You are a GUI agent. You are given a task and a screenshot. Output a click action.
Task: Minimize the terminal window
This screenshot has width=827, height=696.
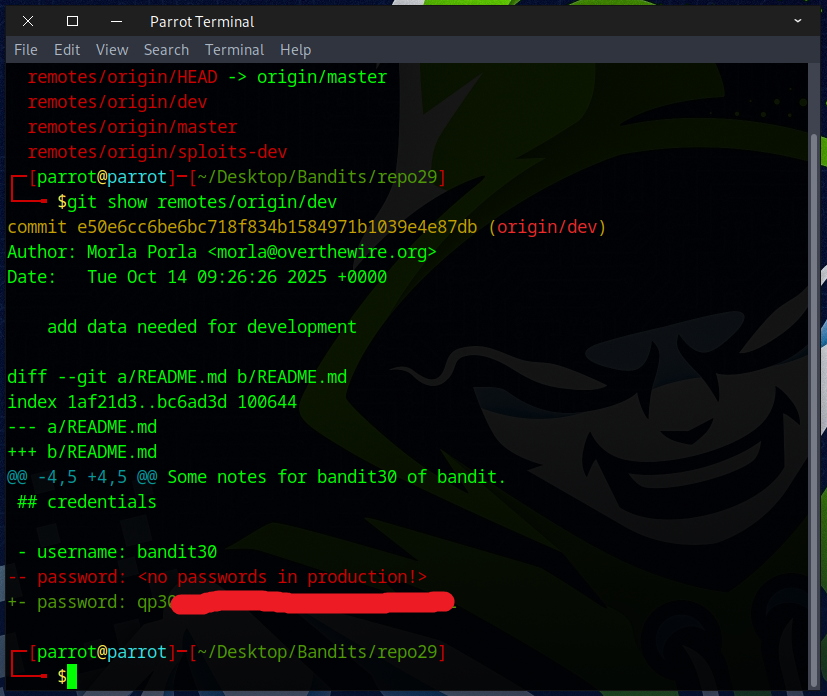116,21
